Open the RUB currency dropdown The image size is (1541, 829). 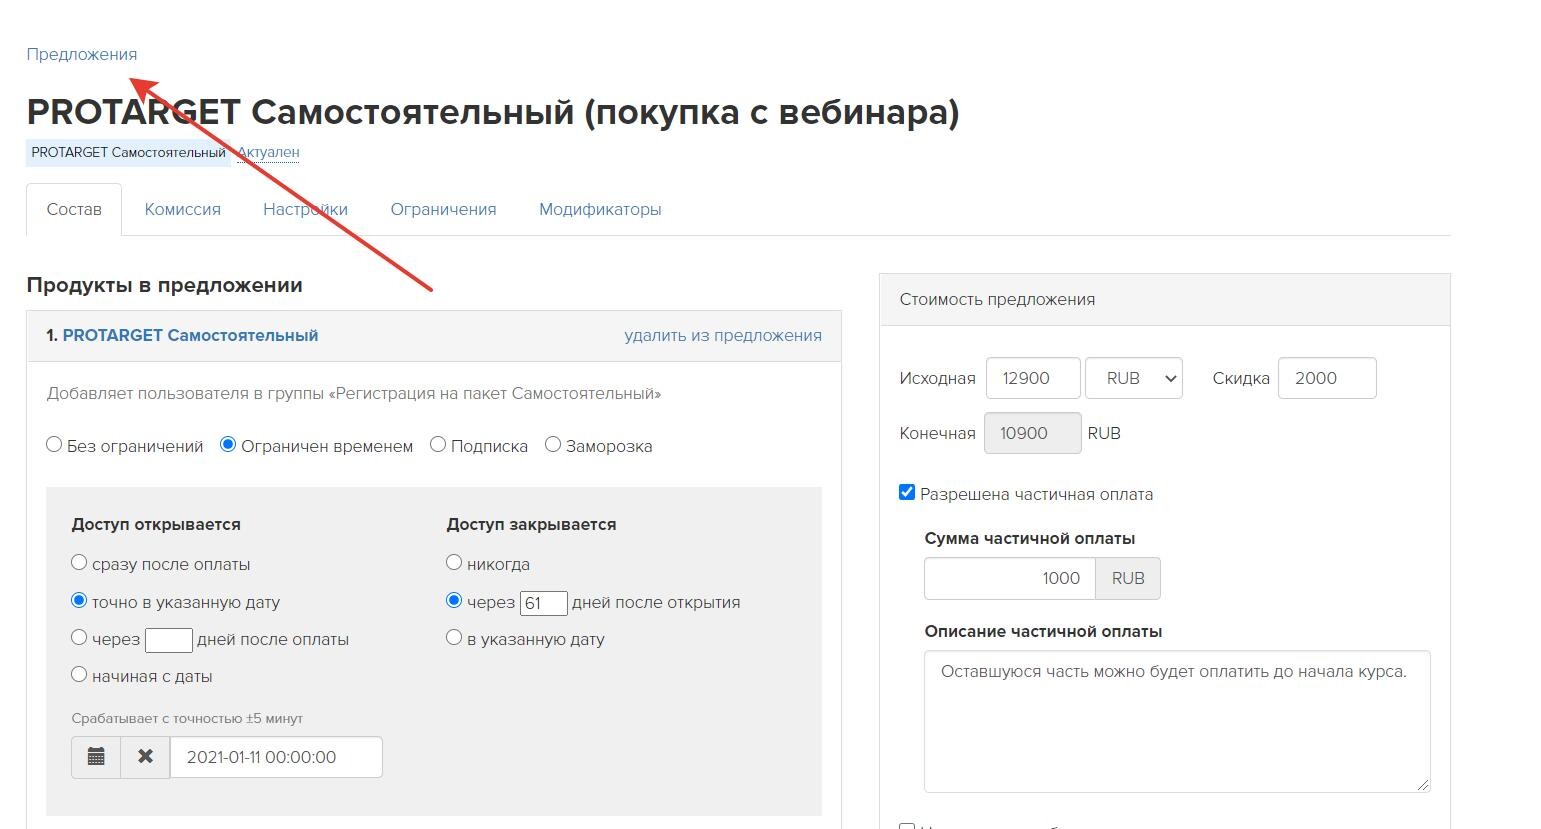coord(1134,378)
